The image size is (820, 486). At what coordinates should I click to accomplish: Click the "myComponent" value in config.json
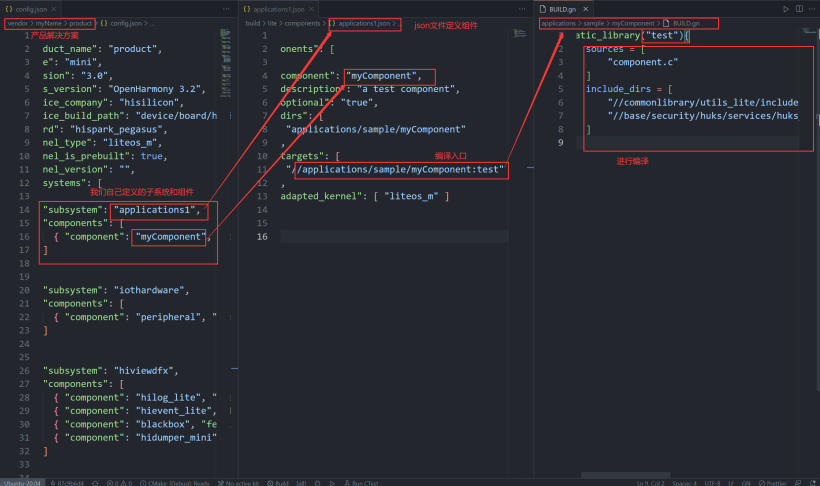pyautogui.click(x=168, y=236)
